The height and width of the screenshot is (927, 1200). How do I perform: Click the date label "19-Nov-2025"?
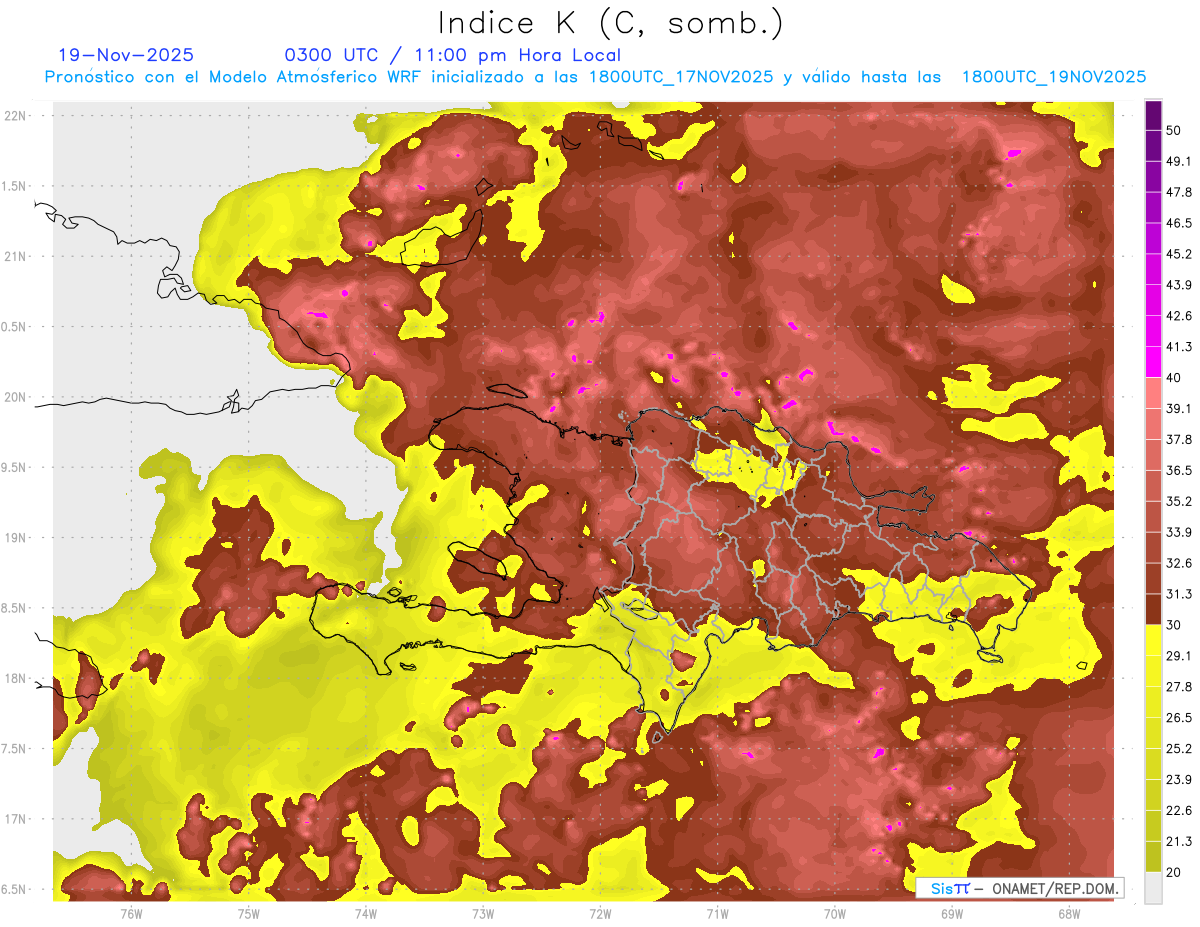coord(126,55)
